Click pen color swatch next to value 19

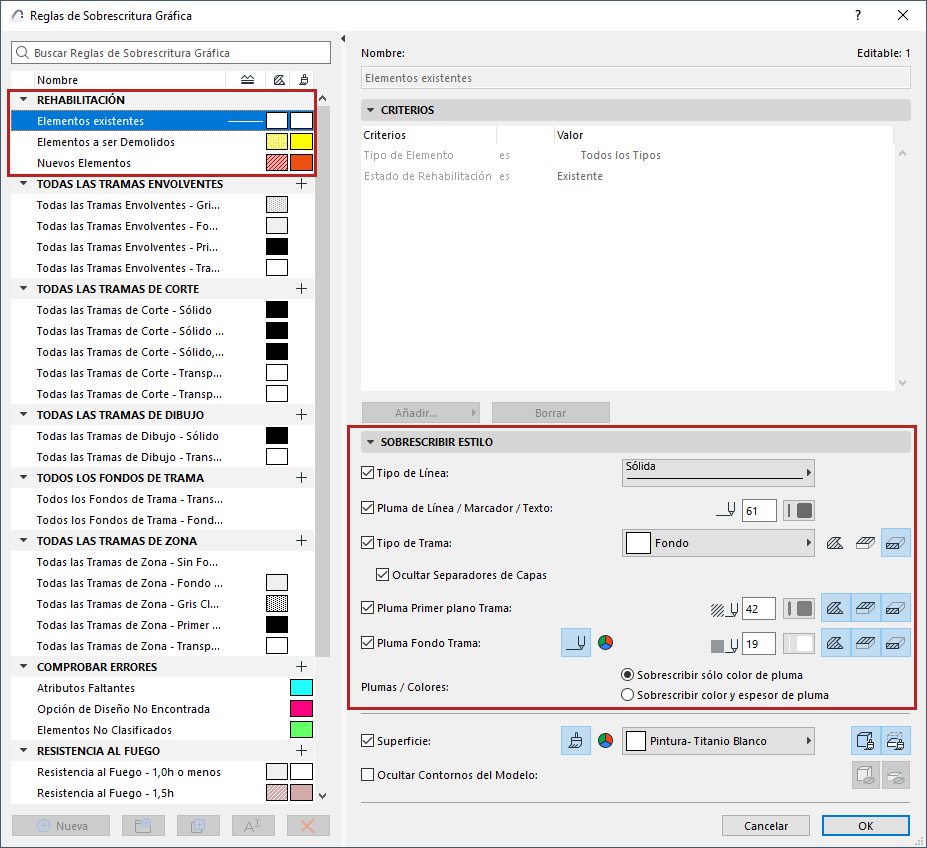point(799,643)
